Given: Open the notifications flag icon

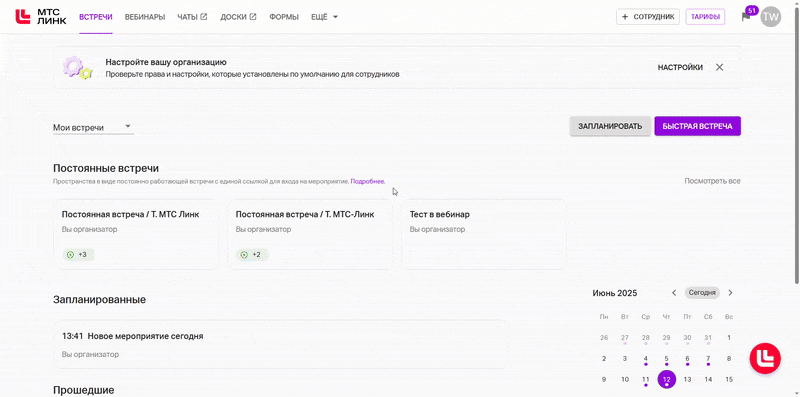Looking at the screenshot, I should pos(745,17).
